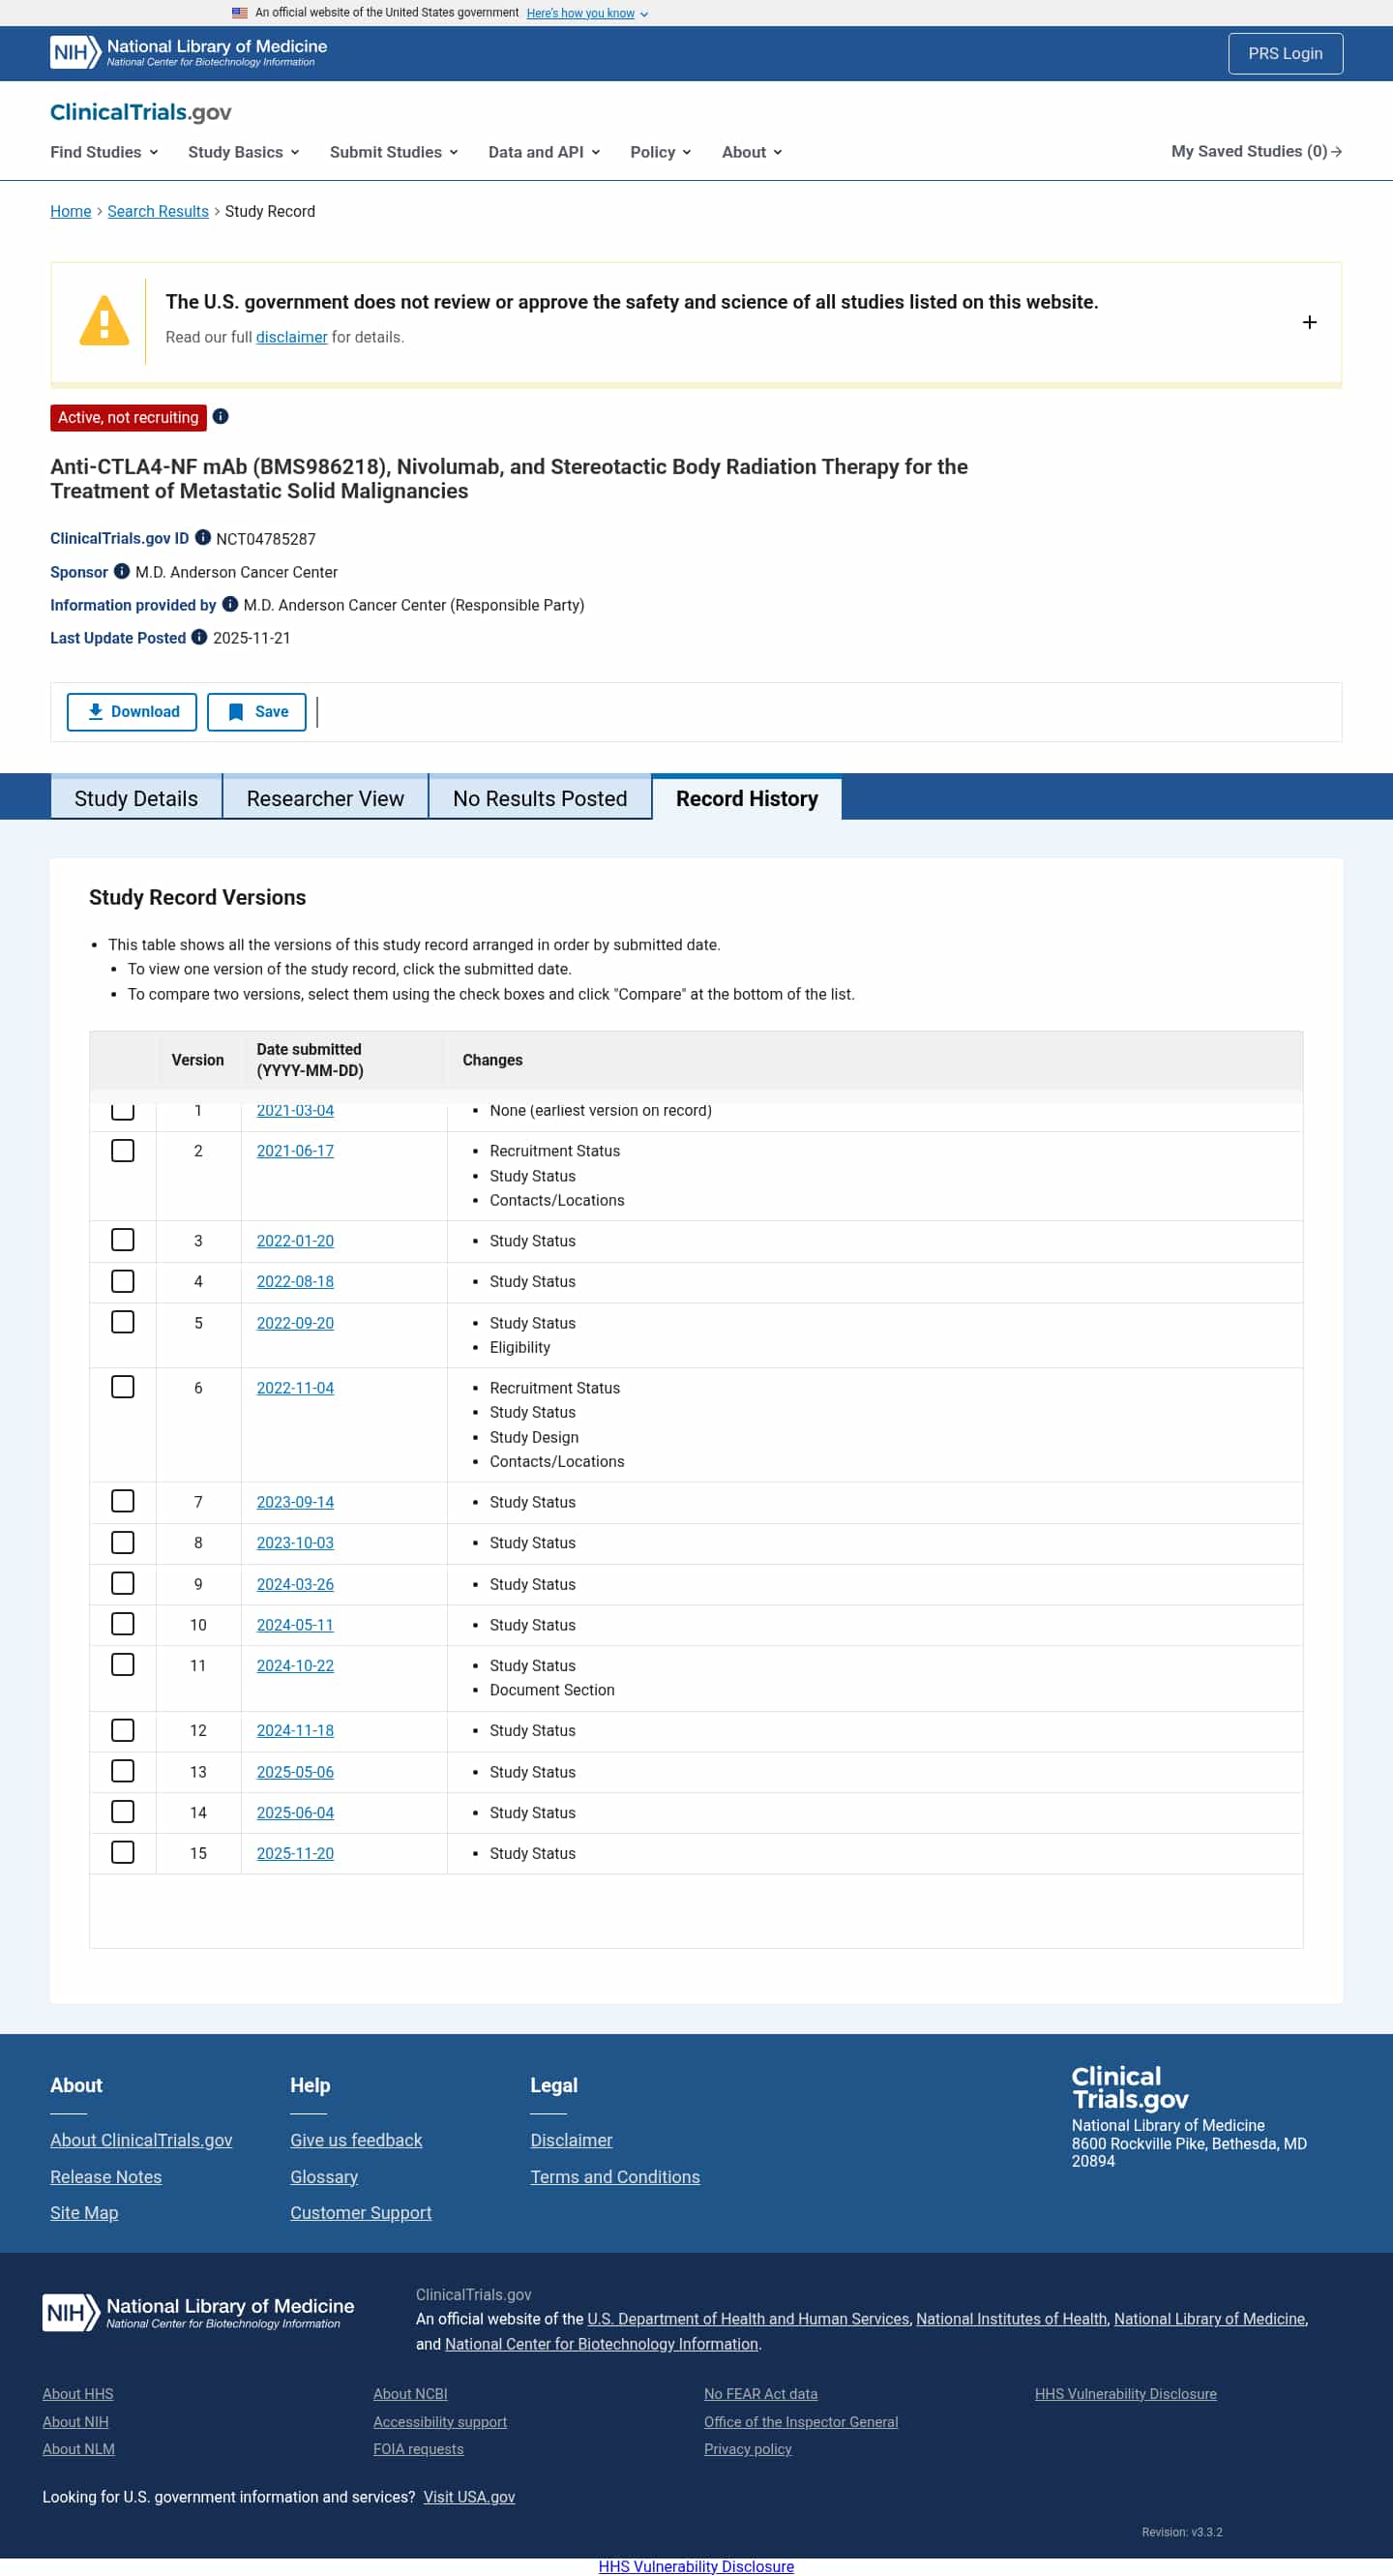Open Terms and Conditions link
Screen dimensions: 1393x2576
click(615, 2177)
